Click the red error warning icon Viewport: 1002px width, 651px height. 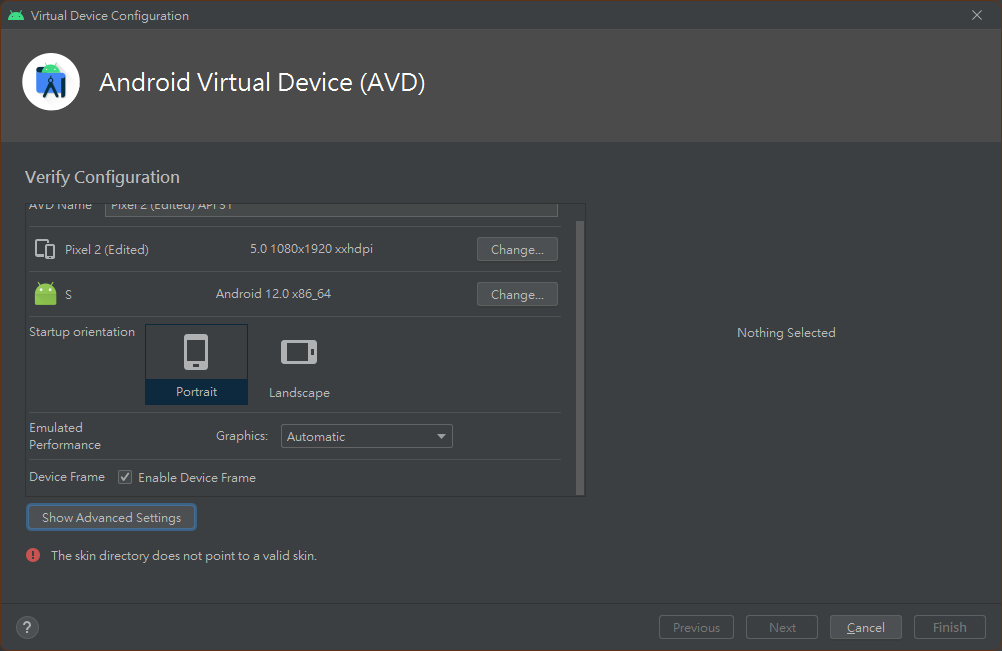[34, 555]
